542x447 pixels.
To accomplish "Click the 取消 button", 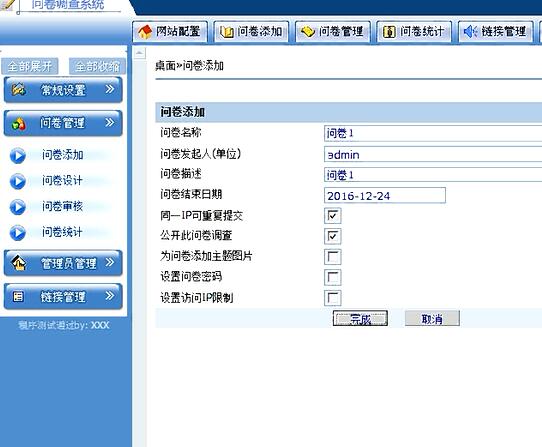I will click(x=432, y=318).
